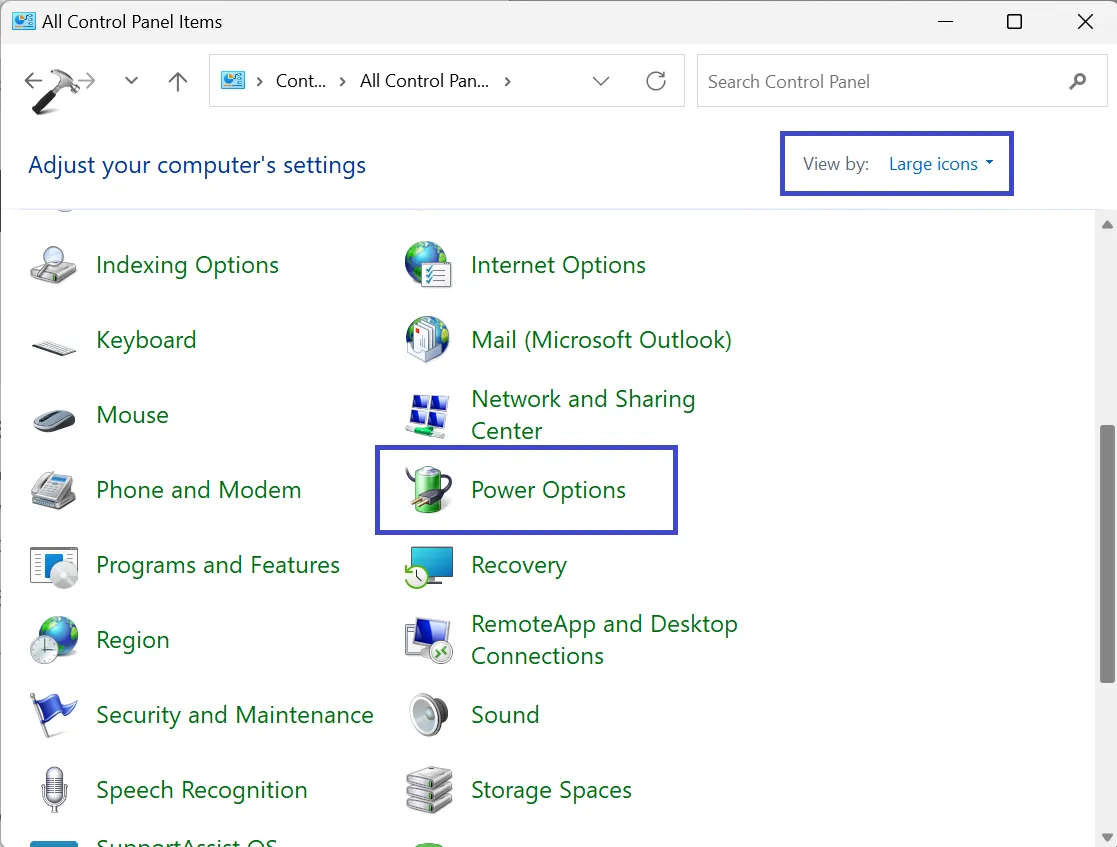
Task: Select the Mouse settings icon
Action: click(53, 415)
